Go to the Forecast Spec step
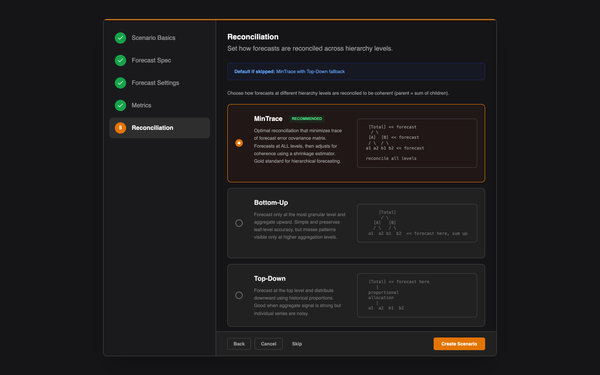 coord(159,60)
